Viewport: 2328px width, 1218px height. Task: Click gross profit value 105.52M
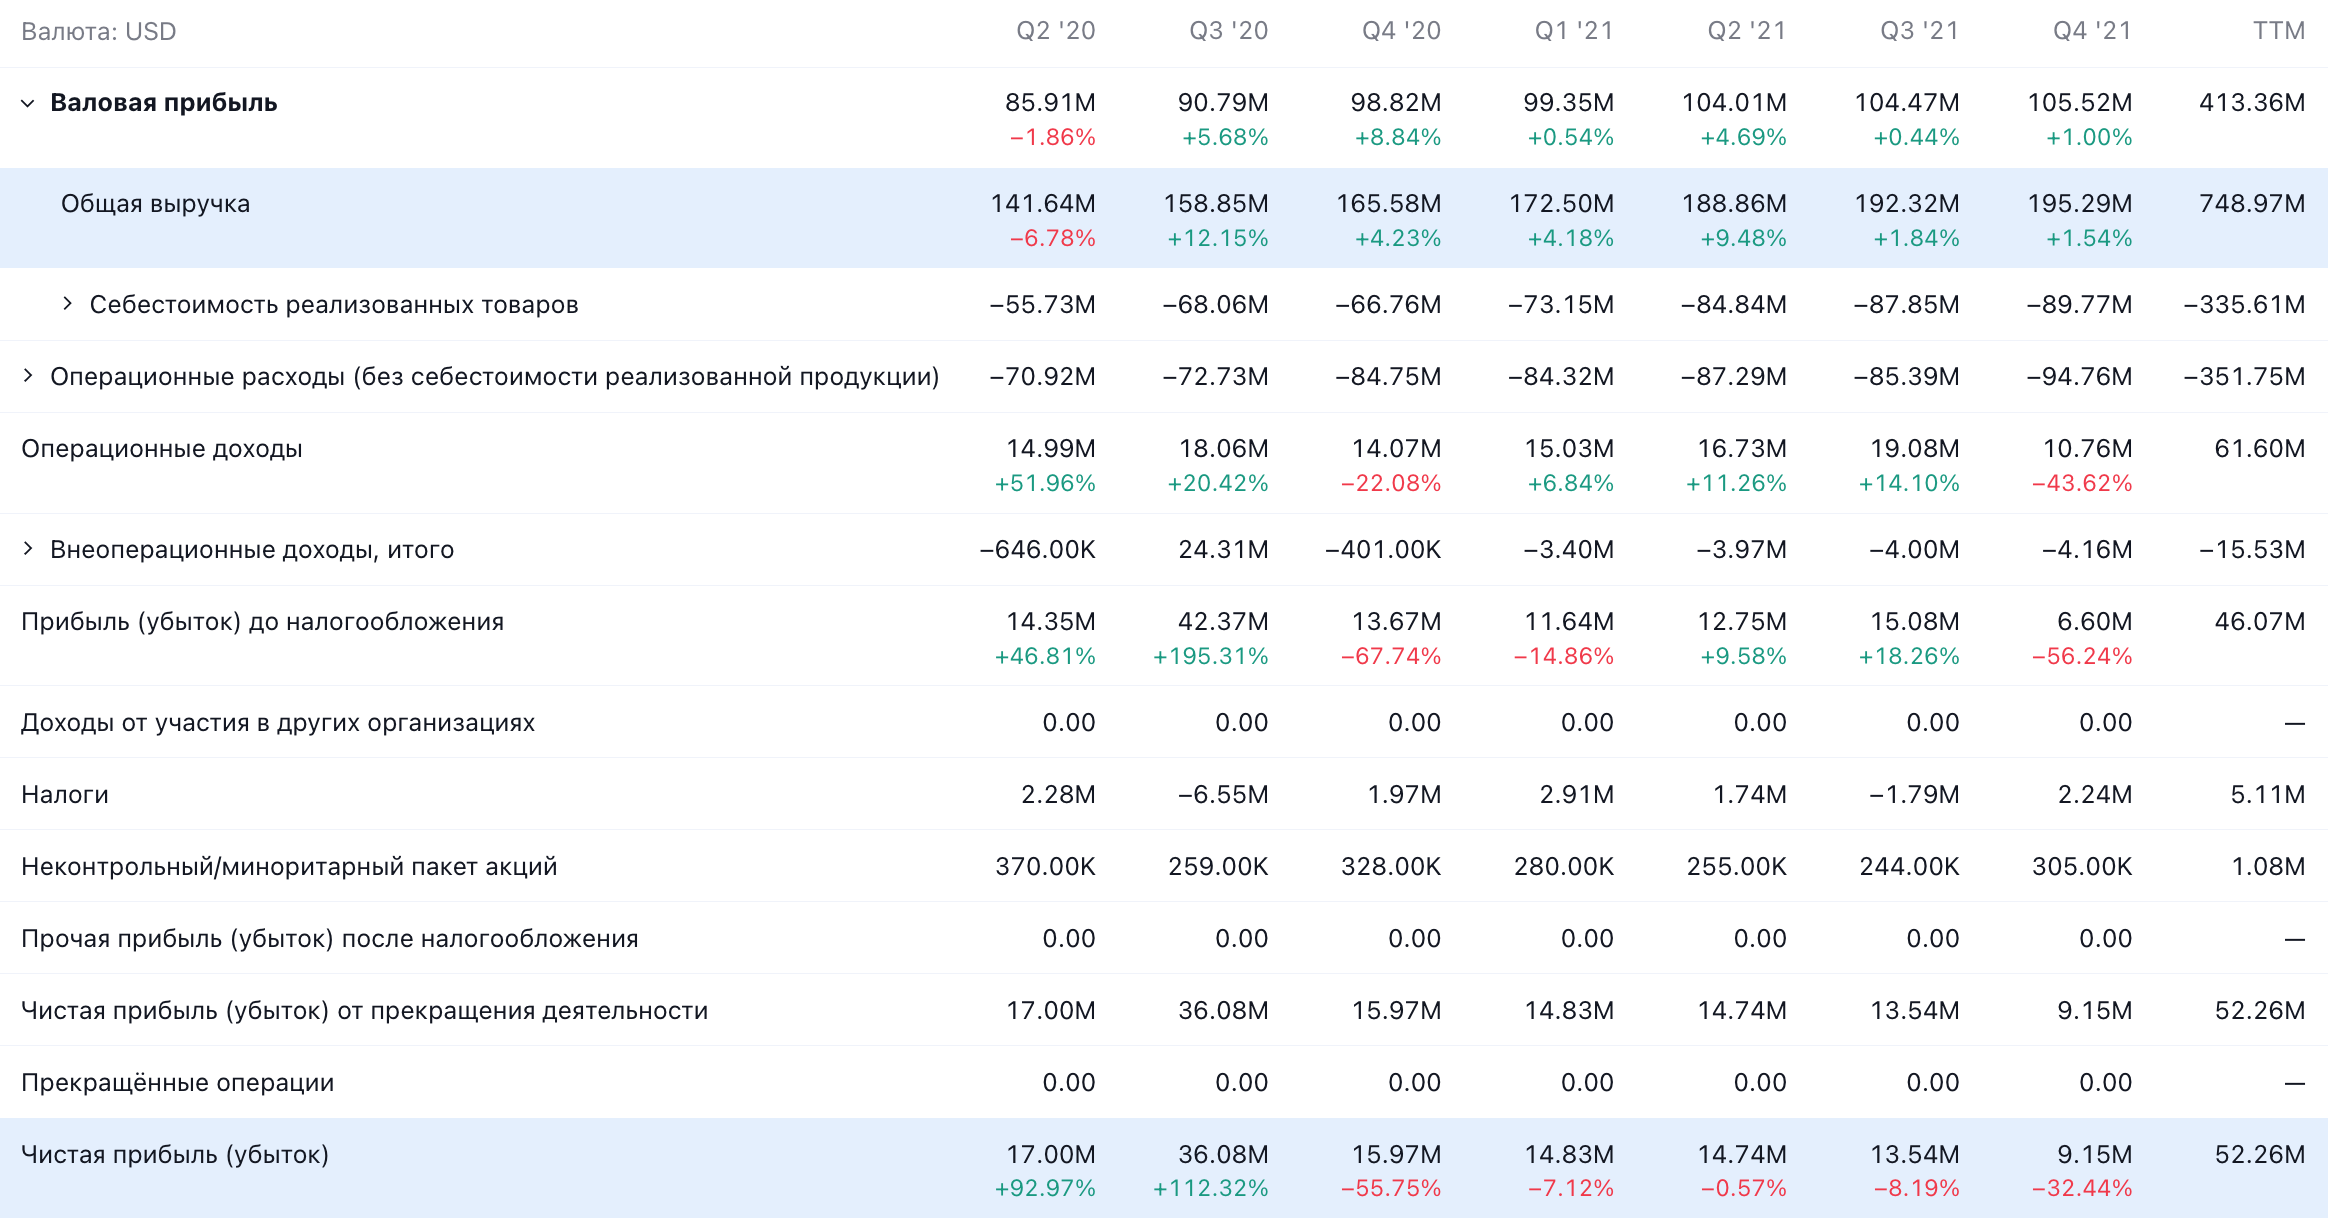pyautogui.click(x=2080, y=103)
